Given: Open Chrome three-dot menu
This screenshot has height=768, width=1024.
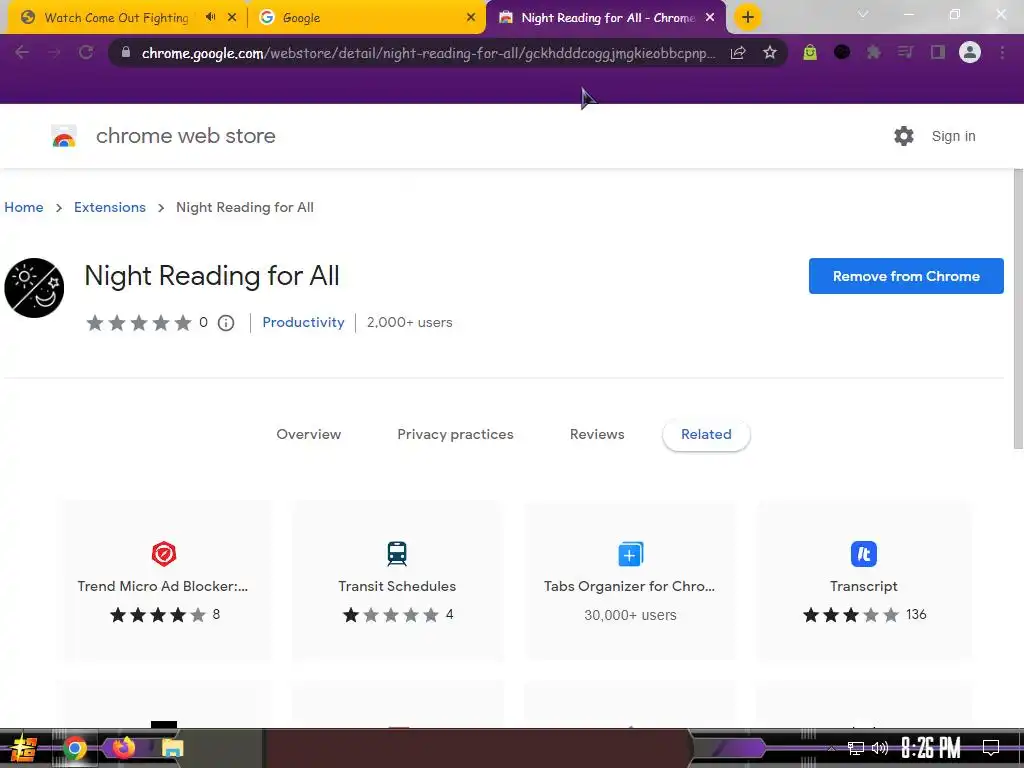Looking at the screenshot, I should (1002, 52).
